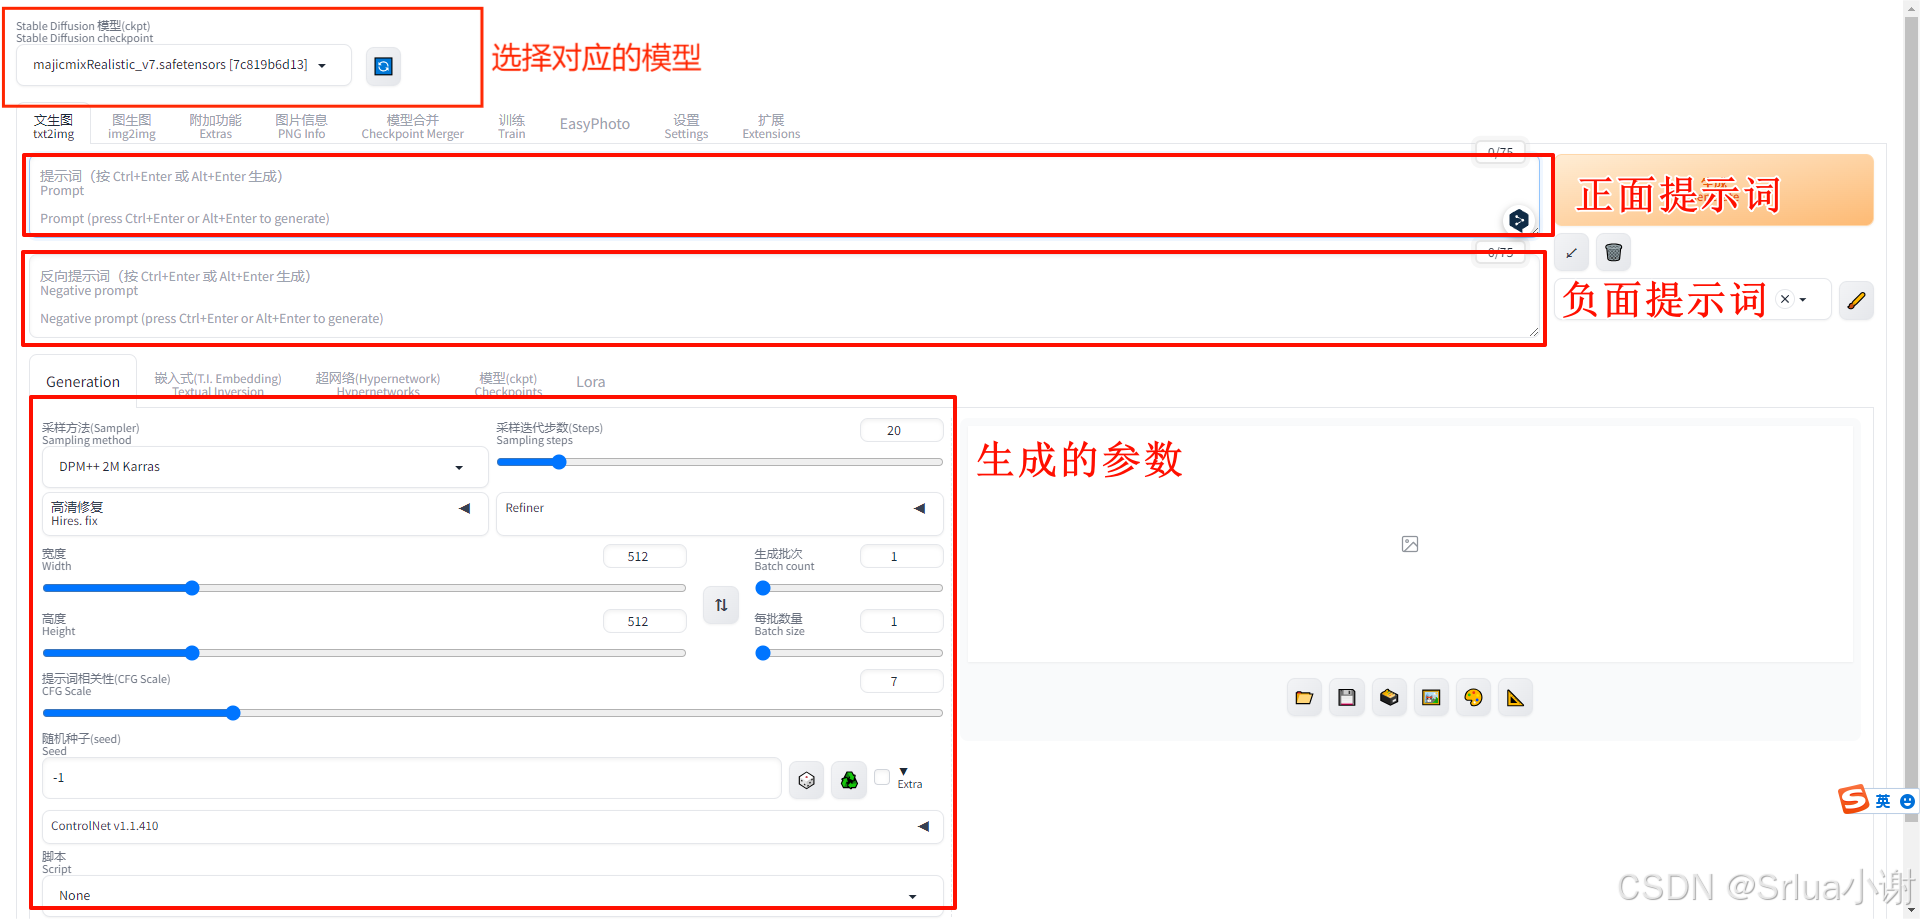The width and height of the screenshot is (1920, 919).
Task: Adjust the Batch count slider
Action: [x=849, y=588]
